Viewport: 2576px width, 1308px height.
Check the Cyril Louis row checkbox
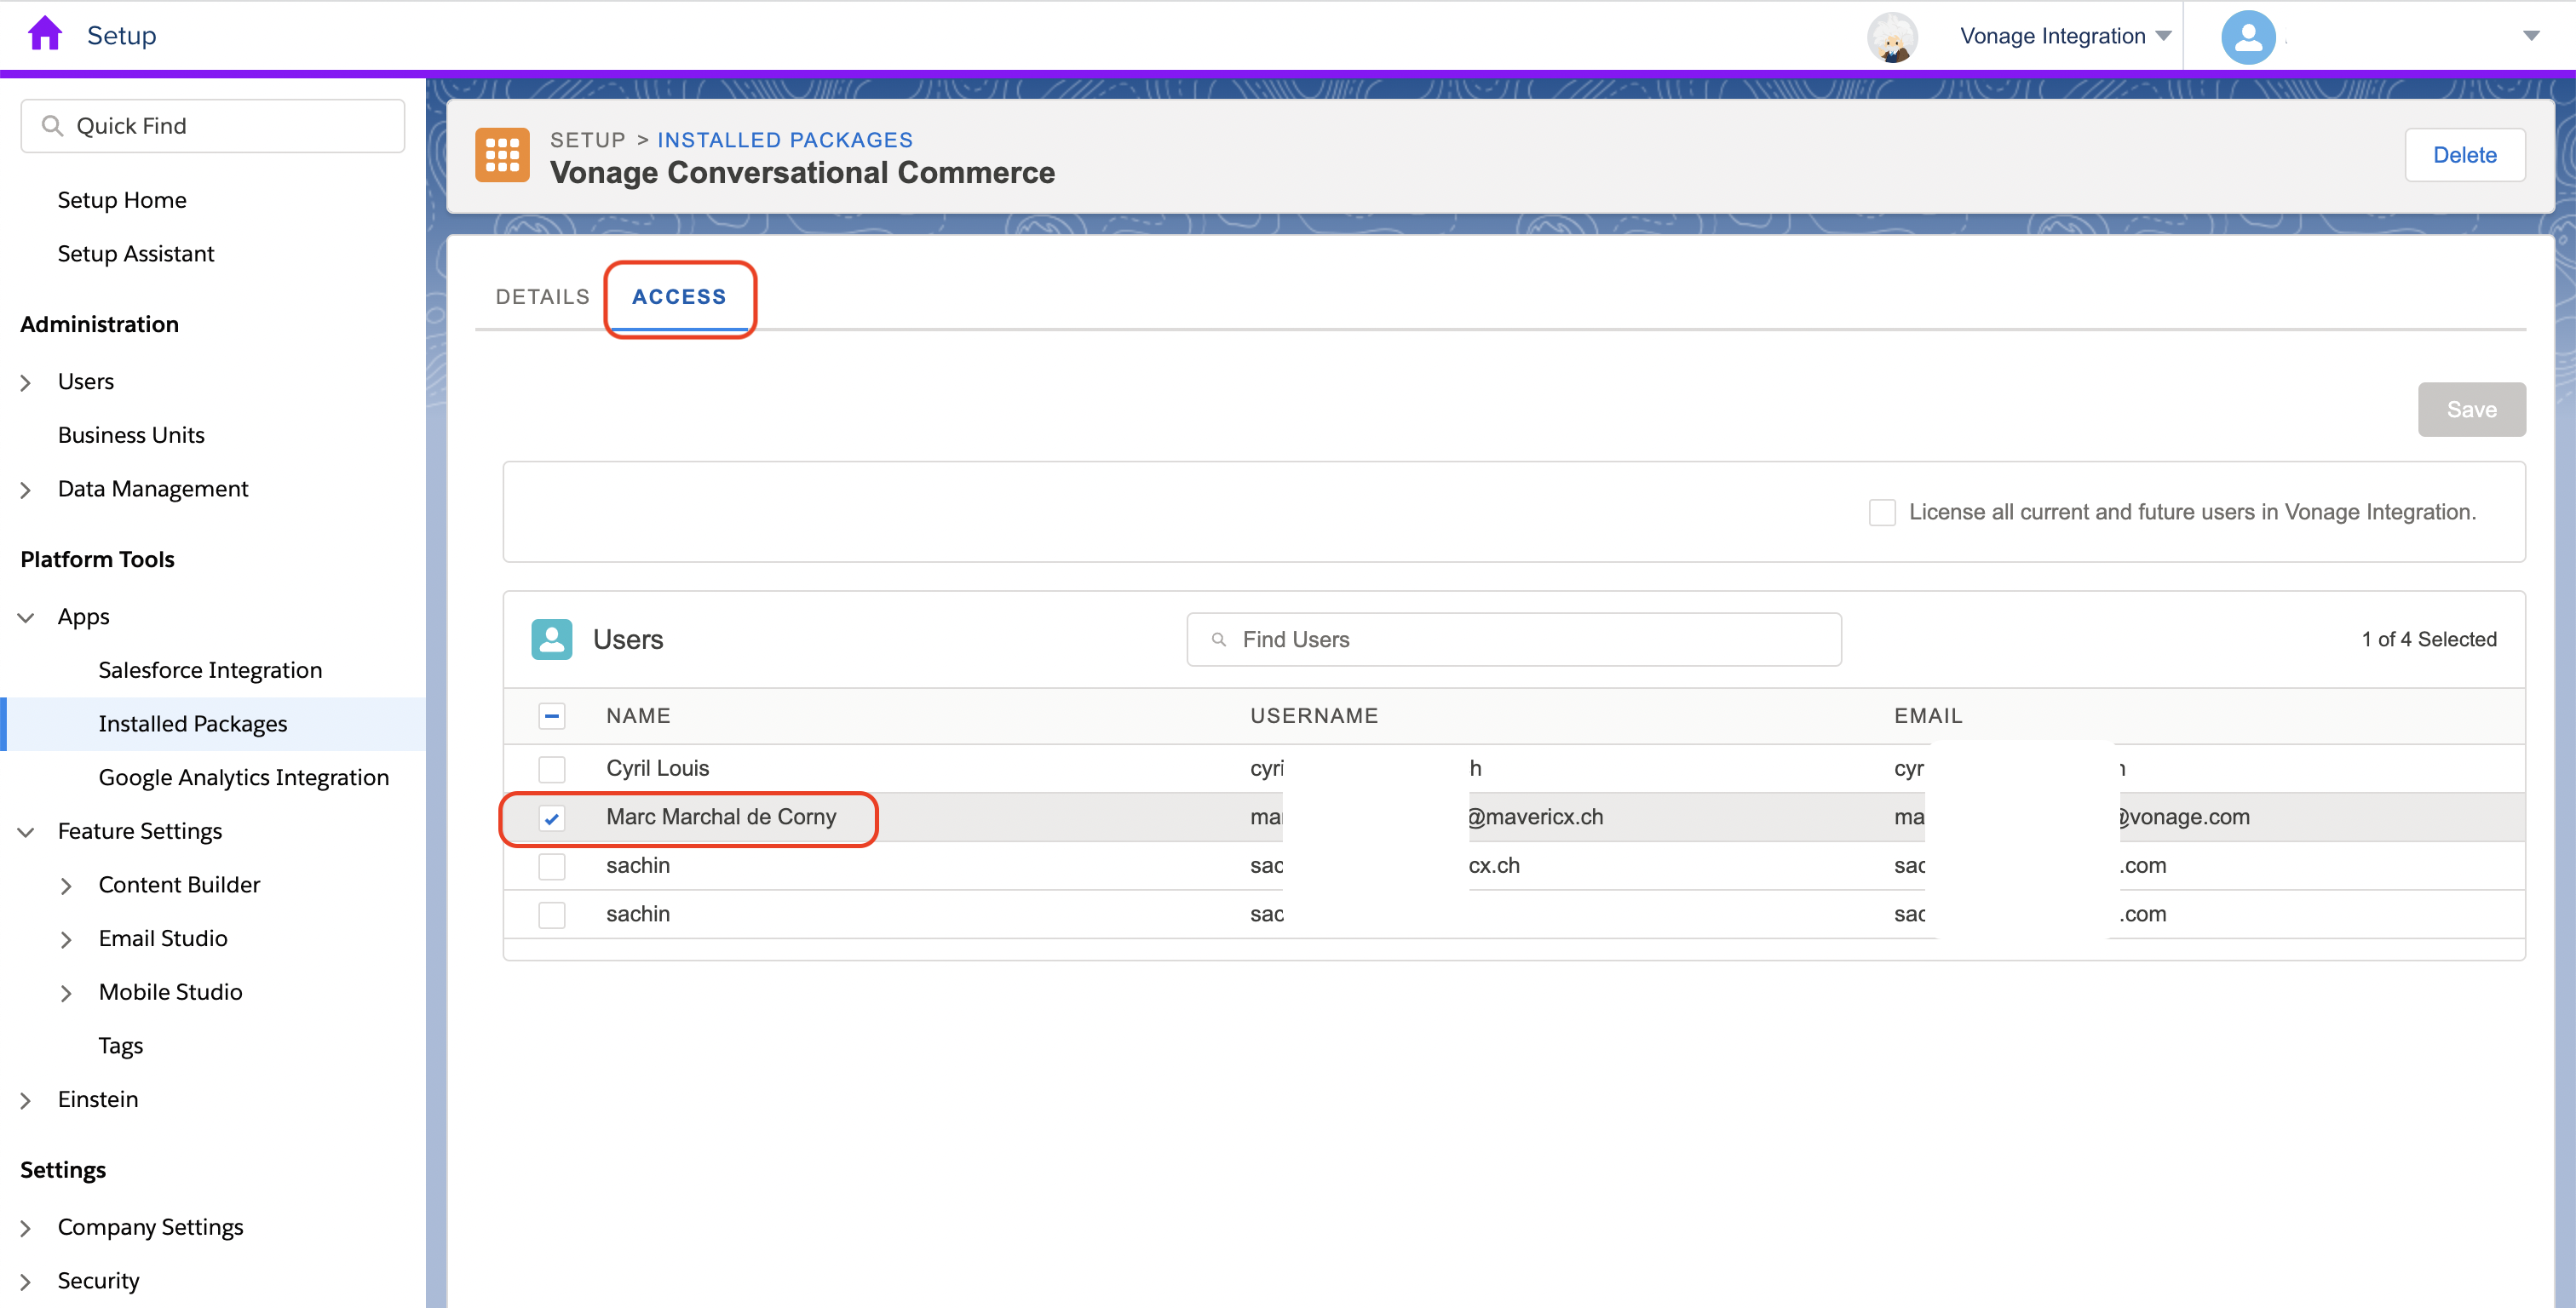[x=551, y=769]
